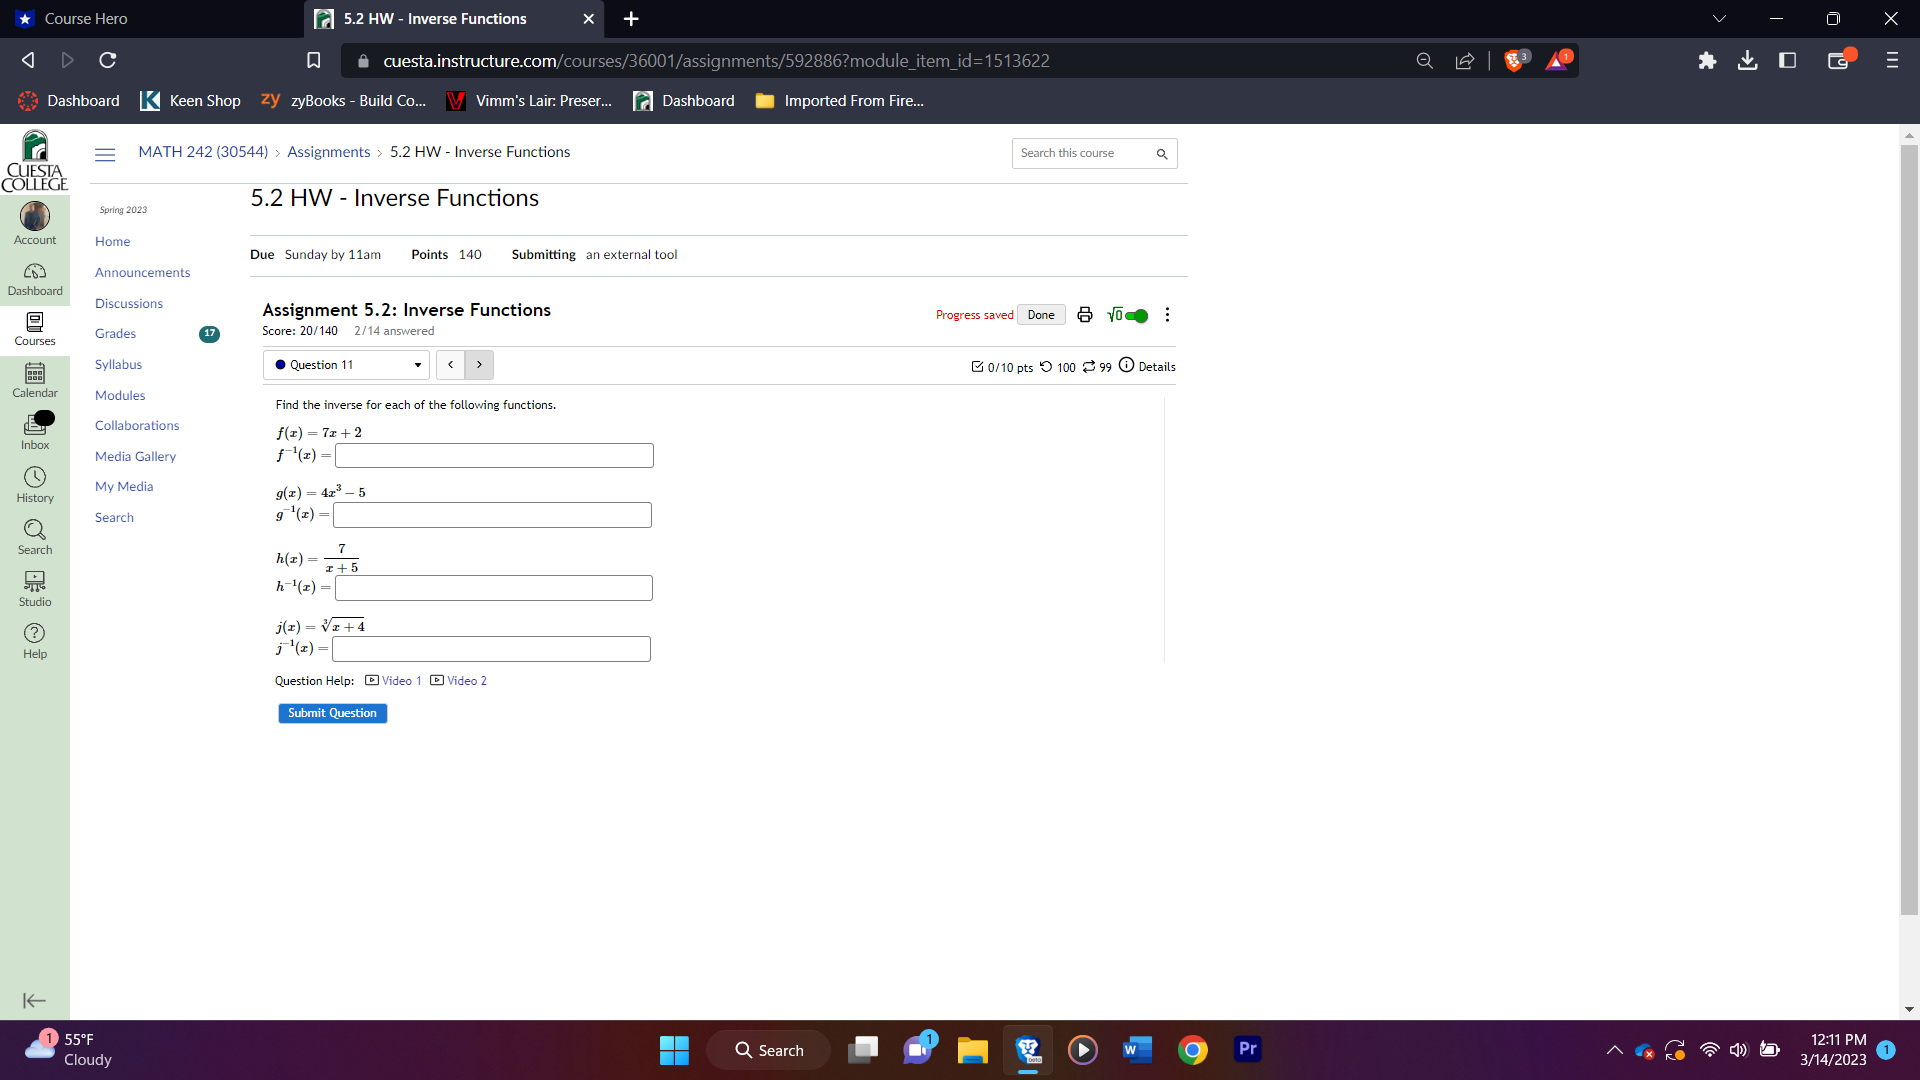This screenshot has width=1920, height=1080.
Task: Go to the next question arrow
Action: point(479,365)
